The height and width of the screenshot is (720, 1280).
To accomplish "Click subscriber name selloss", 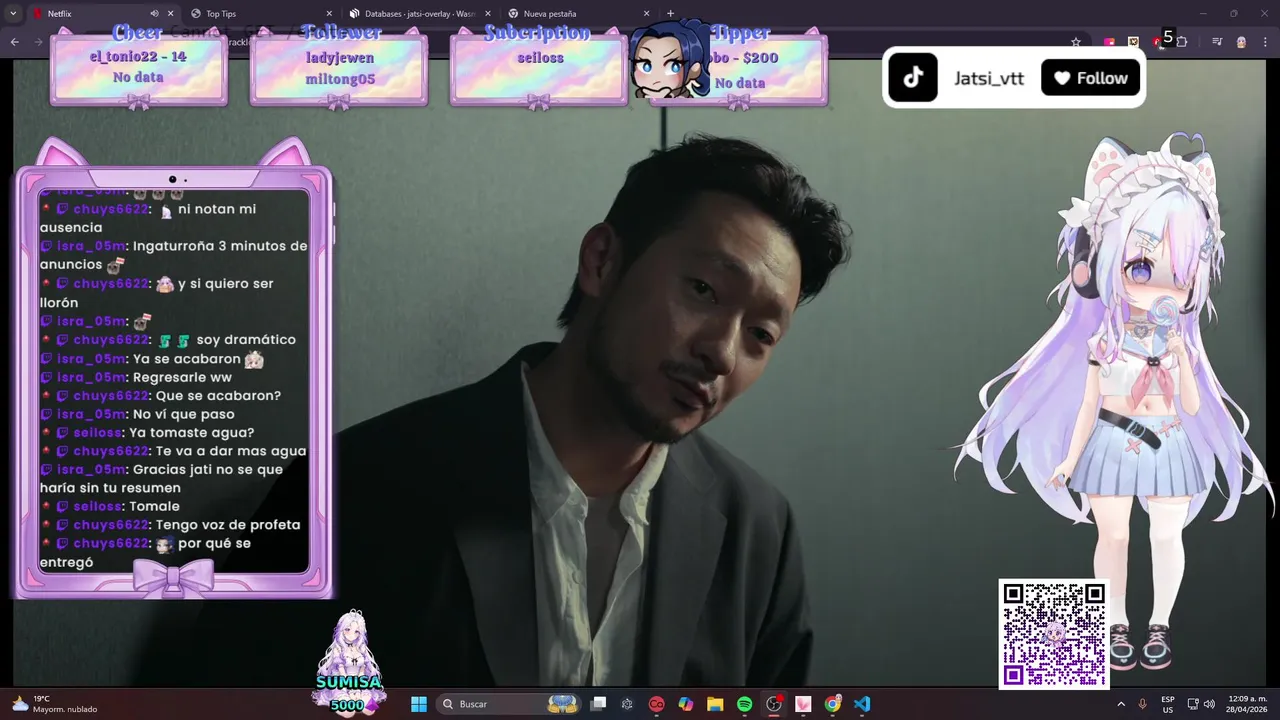I will pyautogui.click(x=540, y=58).
